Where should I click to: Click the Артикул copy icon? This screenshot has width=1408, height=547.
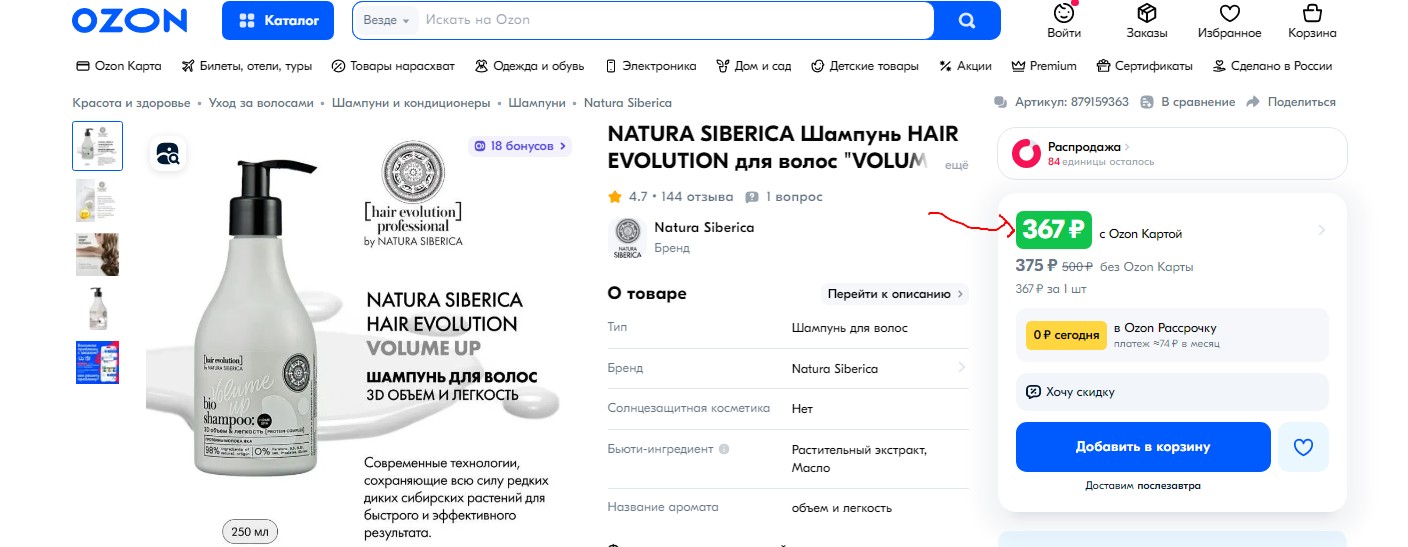(x=1001, y=102)
